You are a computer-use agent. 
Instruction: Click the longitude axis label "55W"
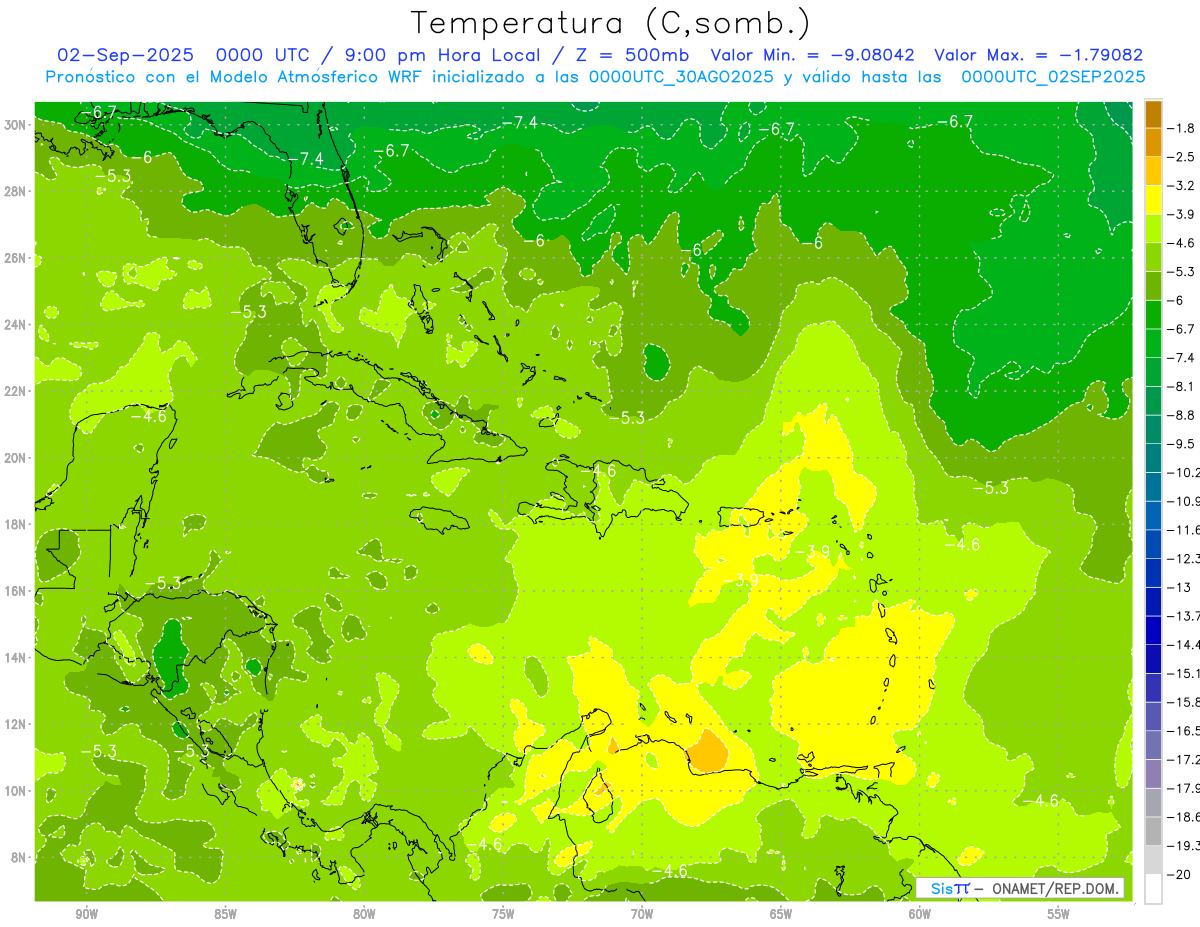click(1059, 914)
